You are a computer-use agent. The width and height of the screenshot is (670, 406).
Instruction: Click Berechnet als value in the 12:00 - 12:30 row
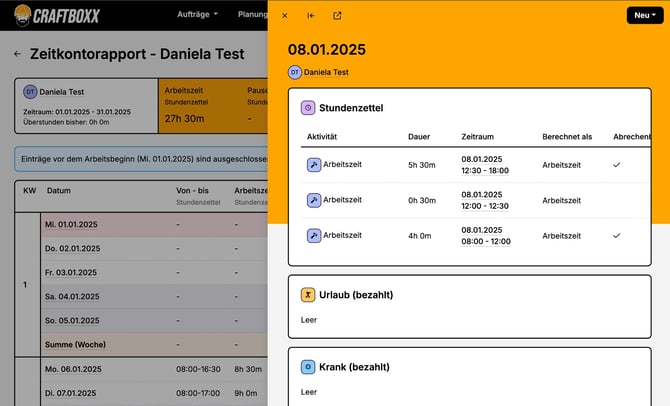(561, 200)
